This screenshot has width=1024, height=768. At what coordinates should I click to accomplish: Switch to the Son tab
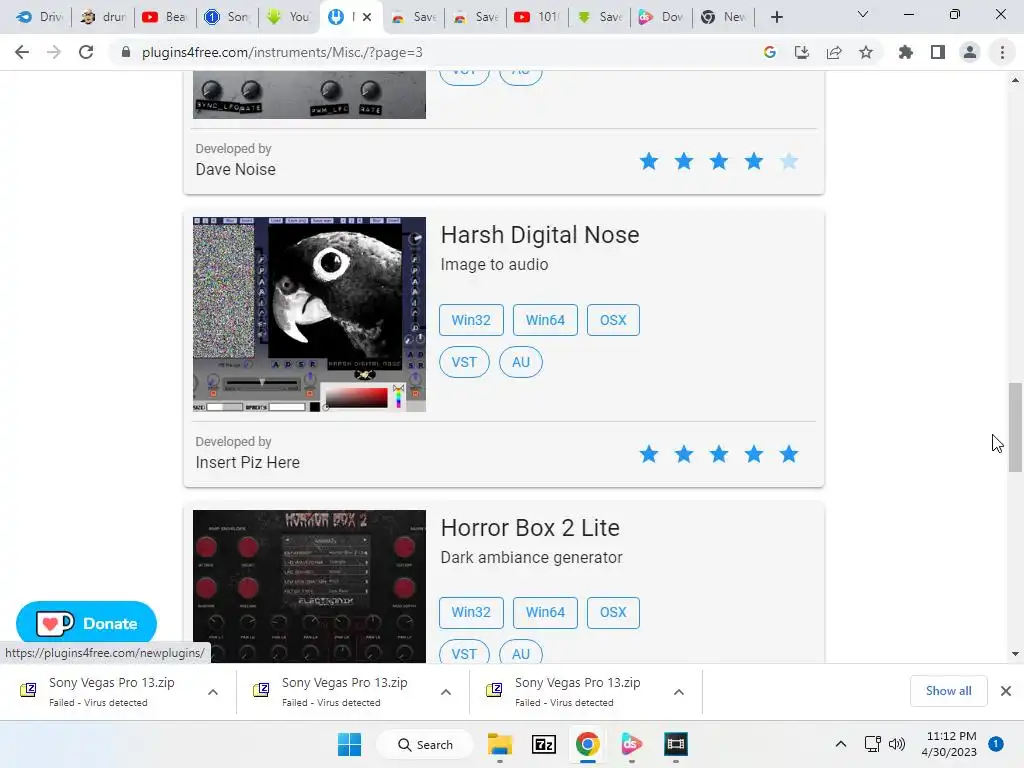pos(227,17)
